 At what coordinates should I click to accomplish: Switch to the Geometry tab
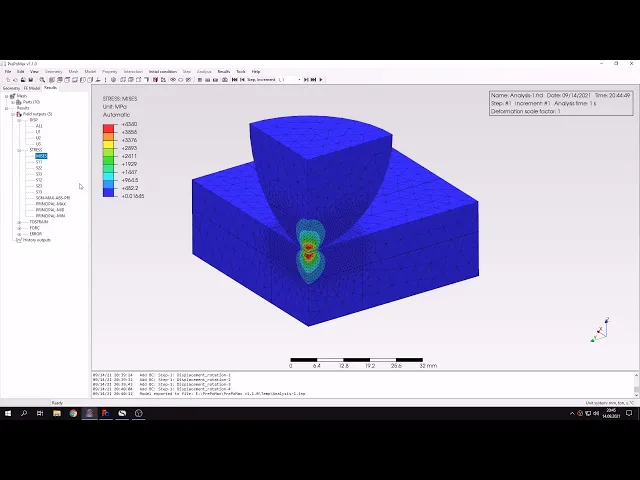pyautogui.click(x=11, y=88)
